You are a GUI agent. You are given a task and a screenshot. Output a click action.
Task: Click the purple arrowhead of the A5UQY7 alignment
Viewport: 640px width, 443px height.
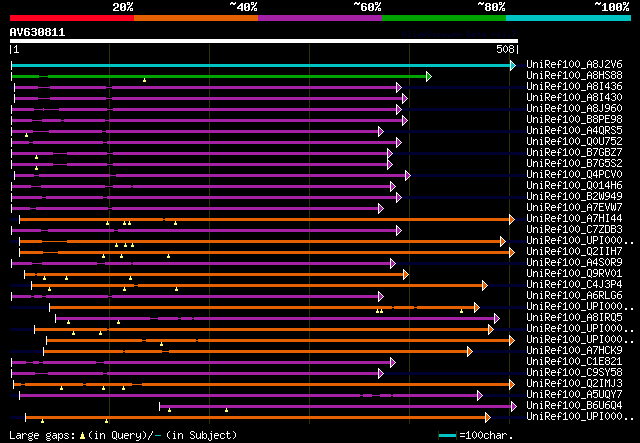(x=480, y=396)
